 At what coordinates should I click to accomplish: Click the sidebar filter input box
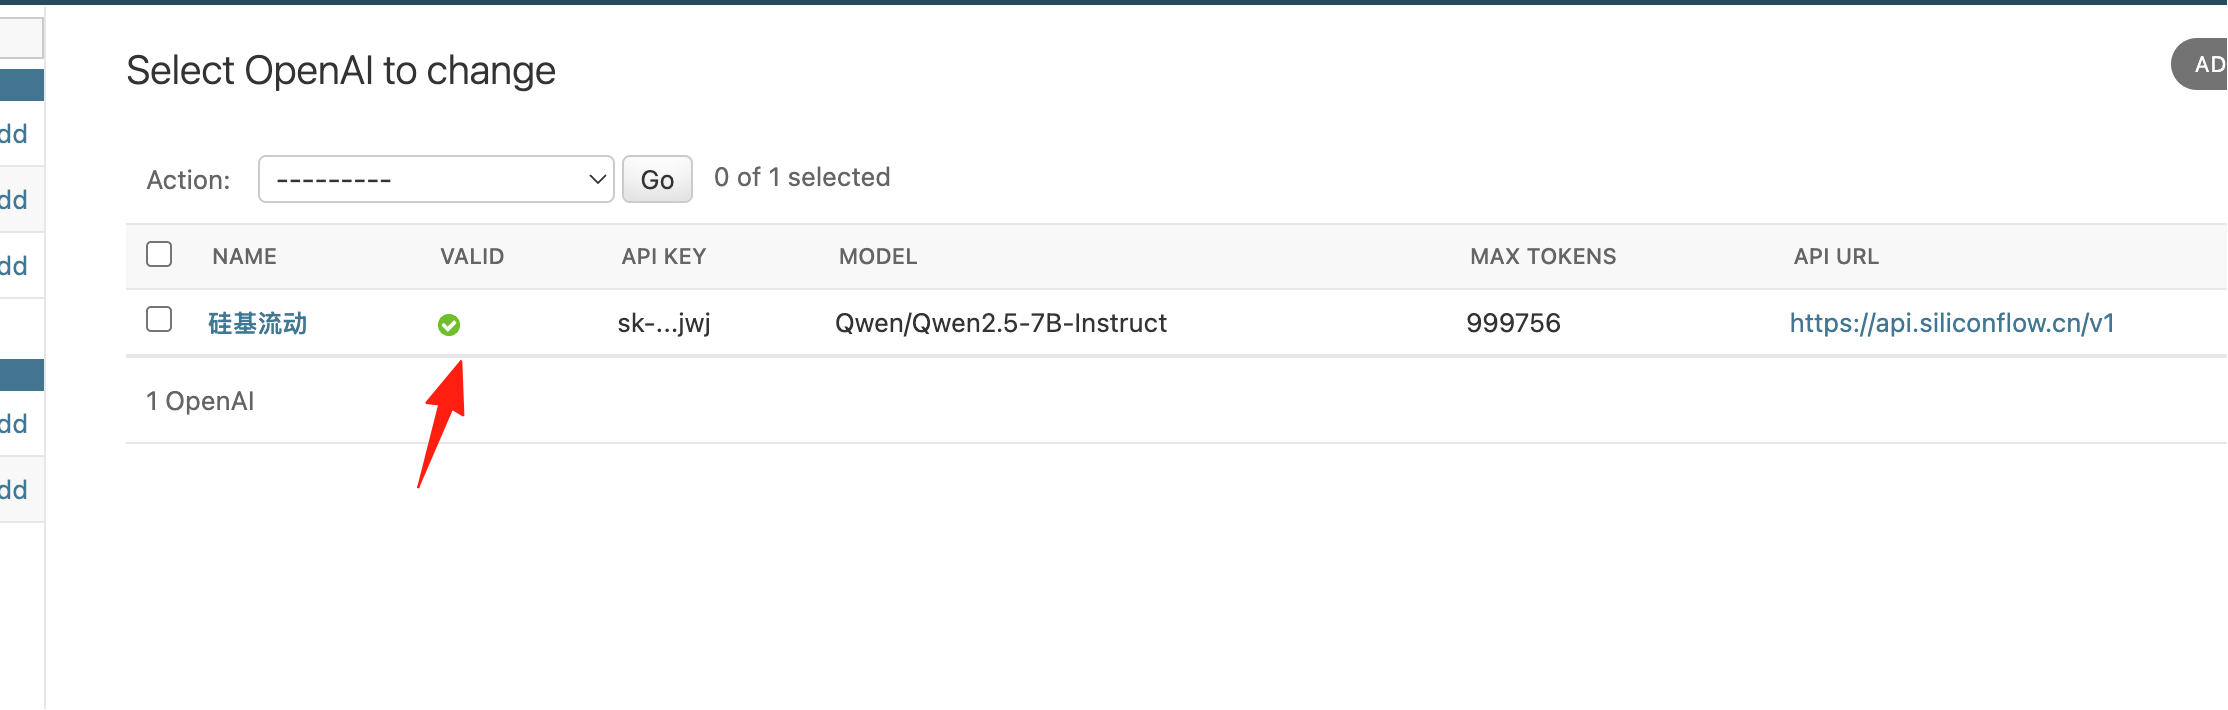[21, 37]
